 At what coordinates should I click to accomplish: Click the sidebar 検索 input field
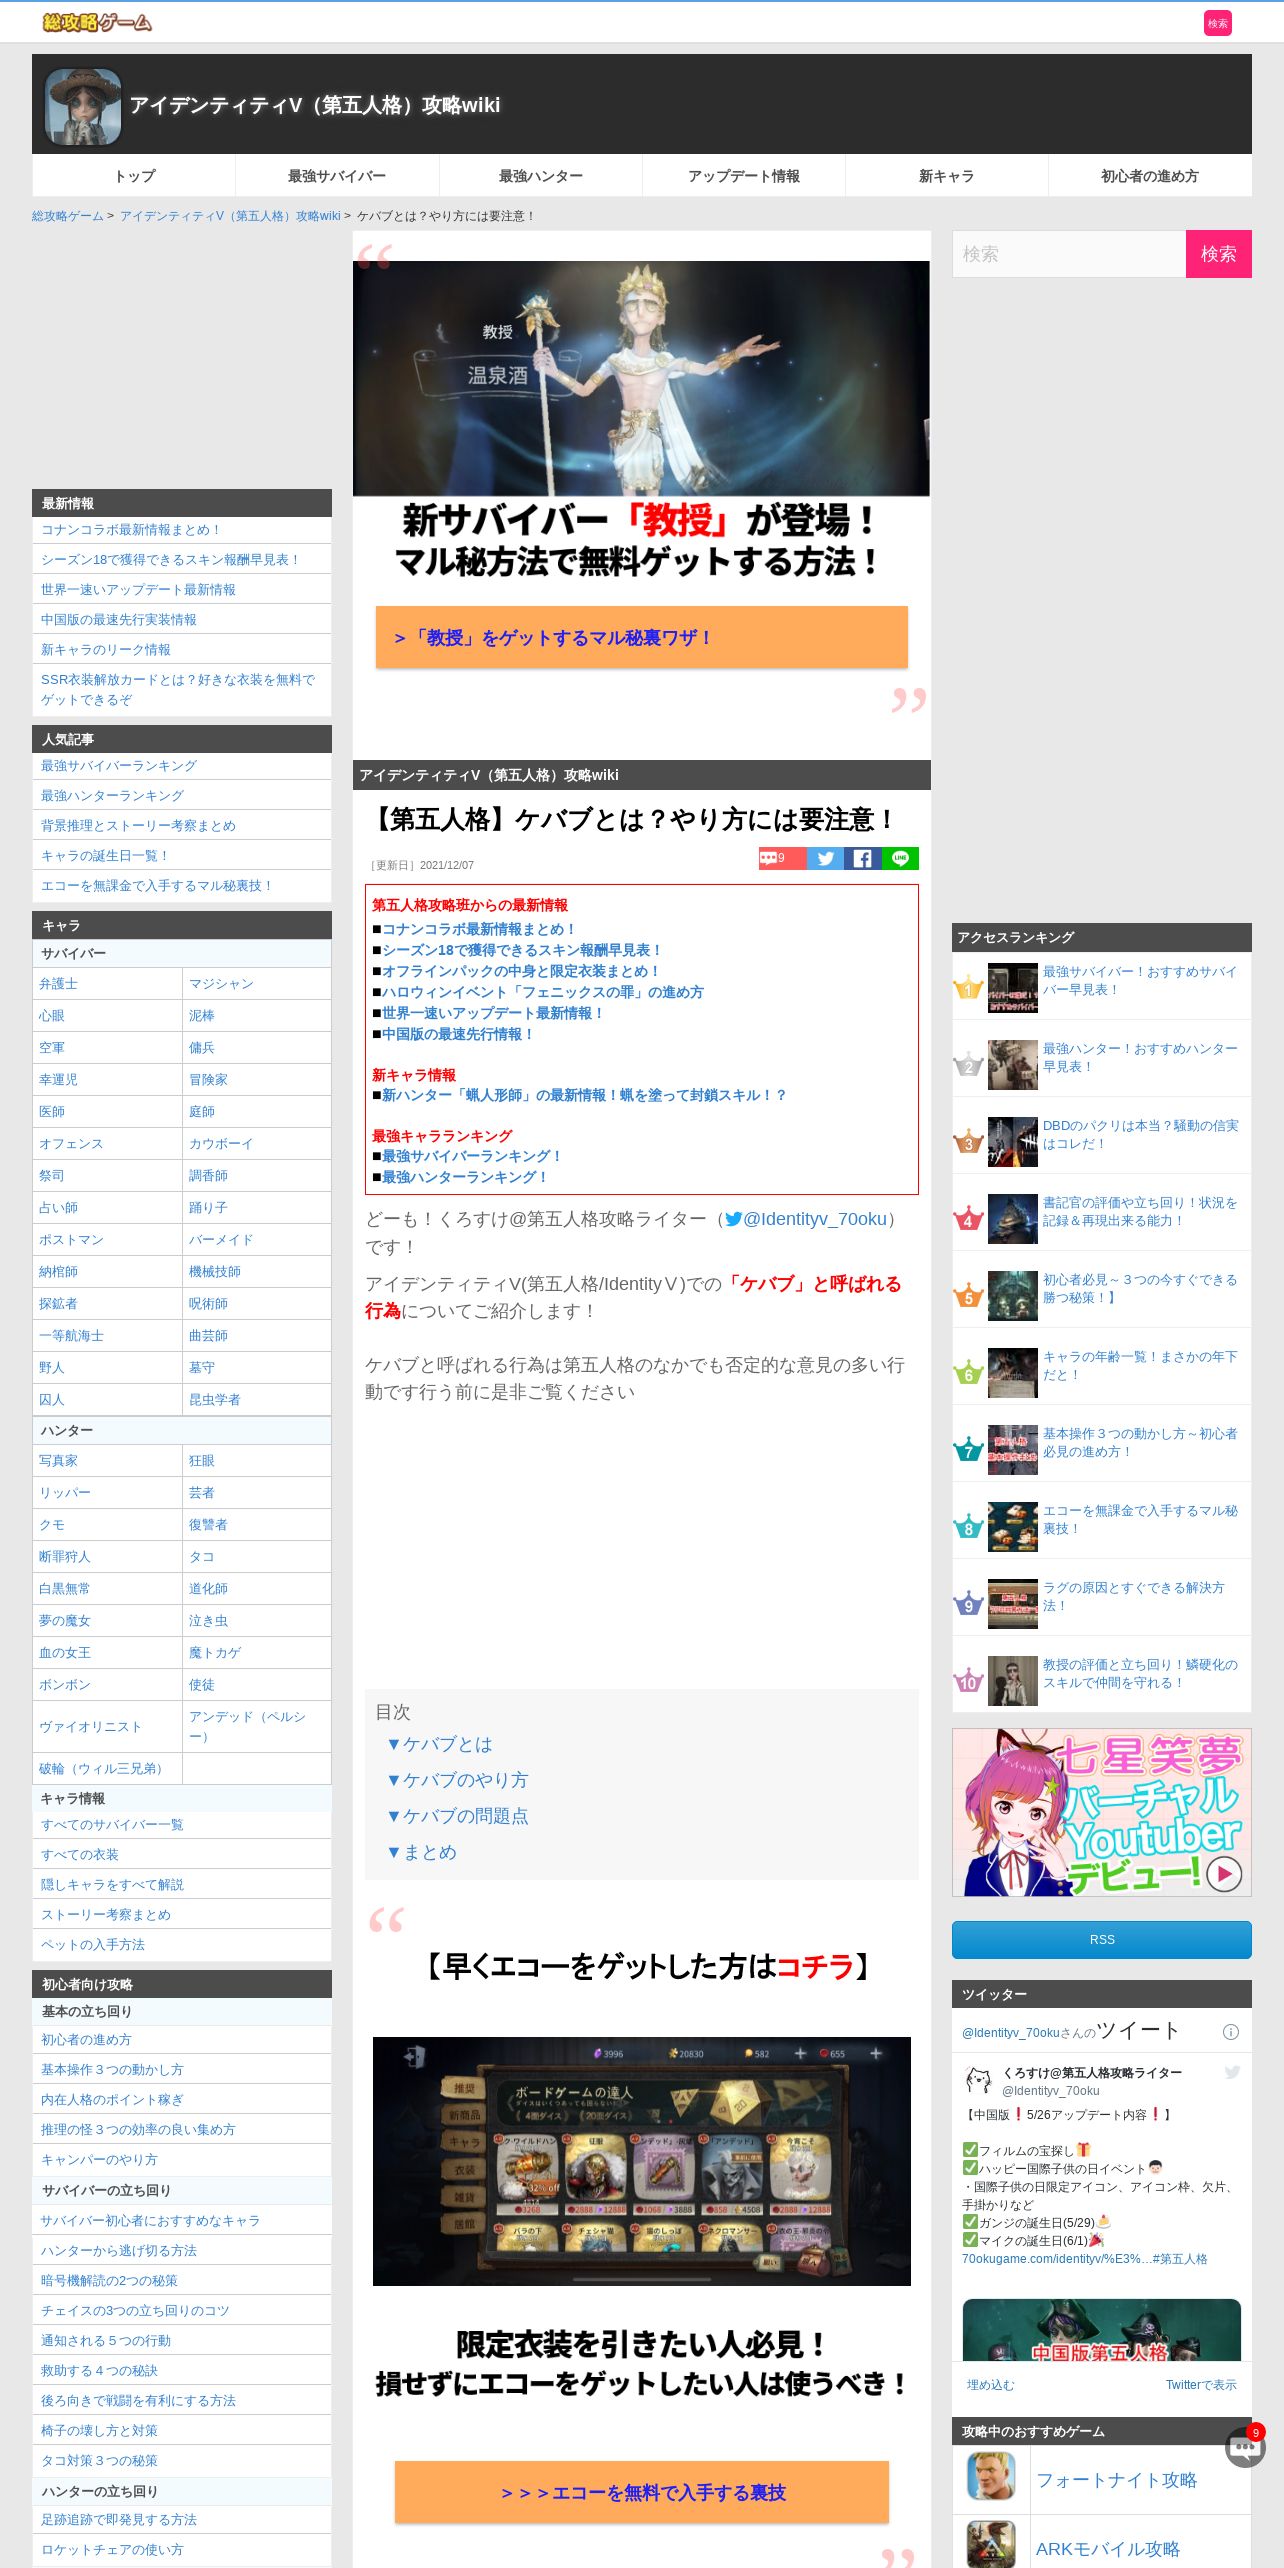click(1069, 254)
